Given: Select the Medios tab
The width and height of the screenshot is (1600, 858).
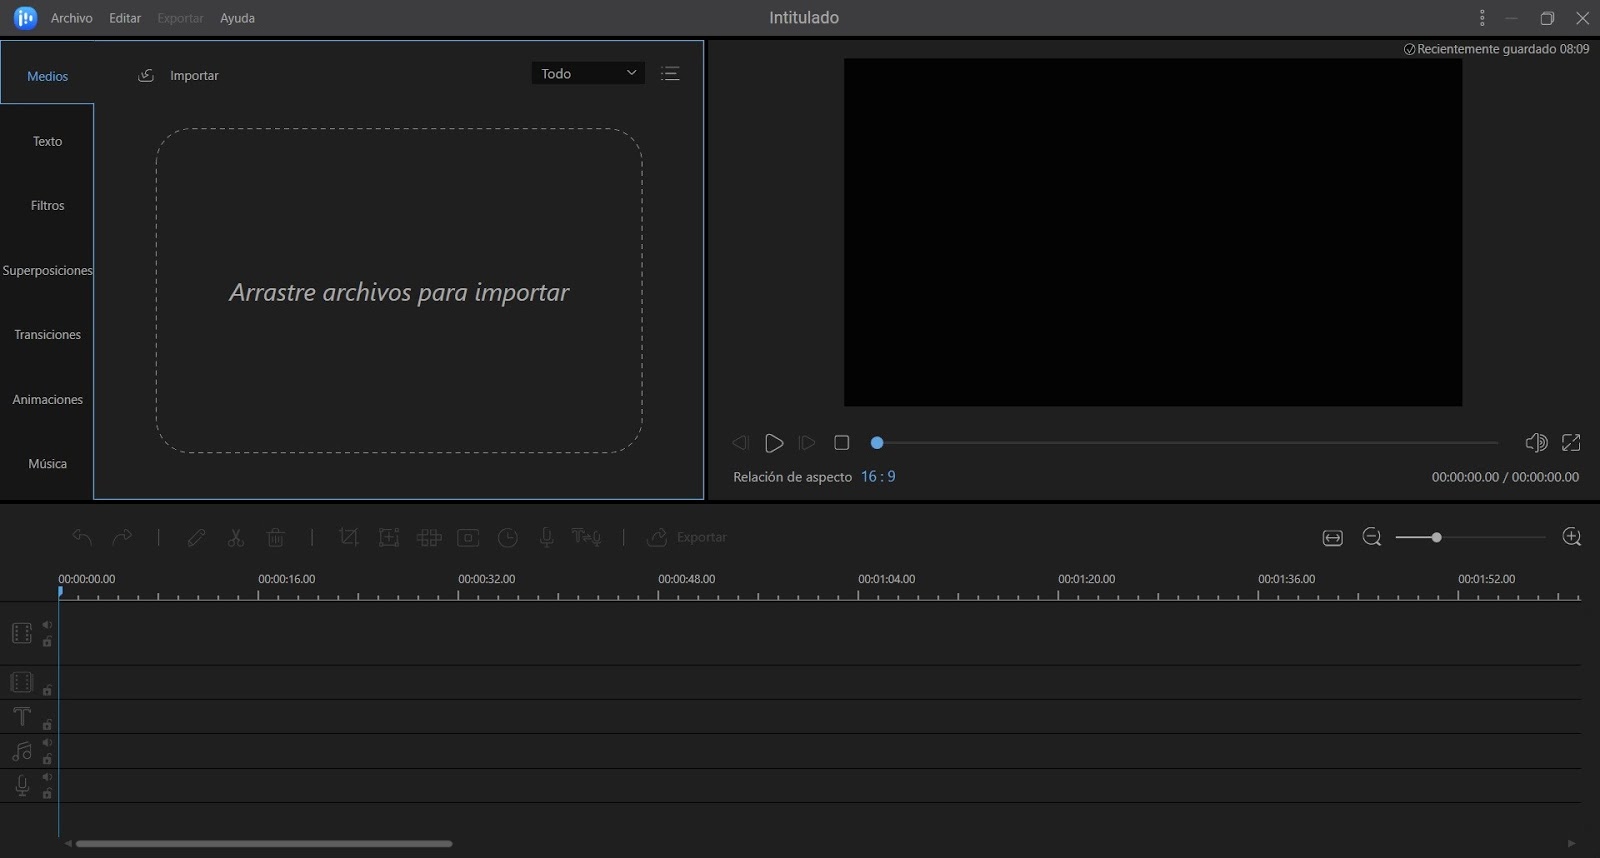Looking at the screenshot, I should 47,76.
